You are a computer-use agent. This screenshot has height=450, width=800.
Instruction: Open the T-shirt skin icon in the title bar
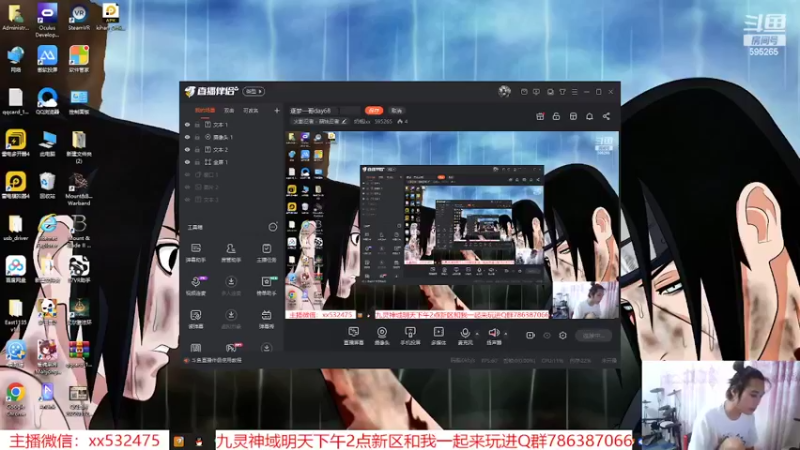(x=562, y=92)
